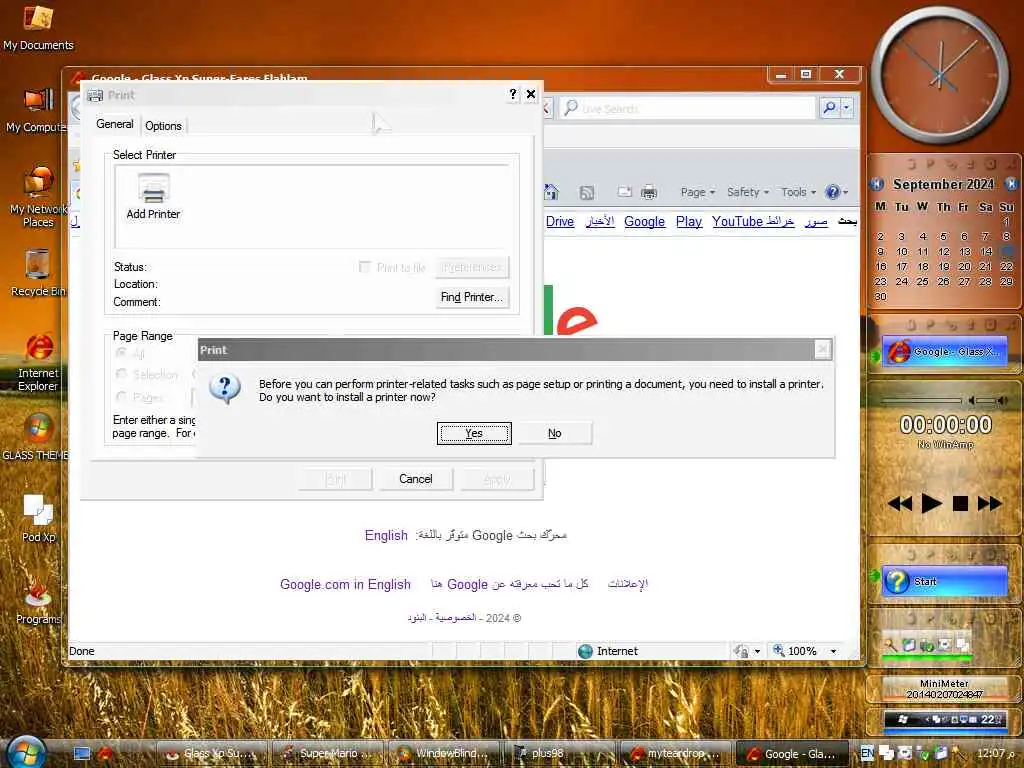Image resolution: width=1024 pixels, height=768 pixels.
Task: Click the language indicator in system tray
Action: pos(867,753)
